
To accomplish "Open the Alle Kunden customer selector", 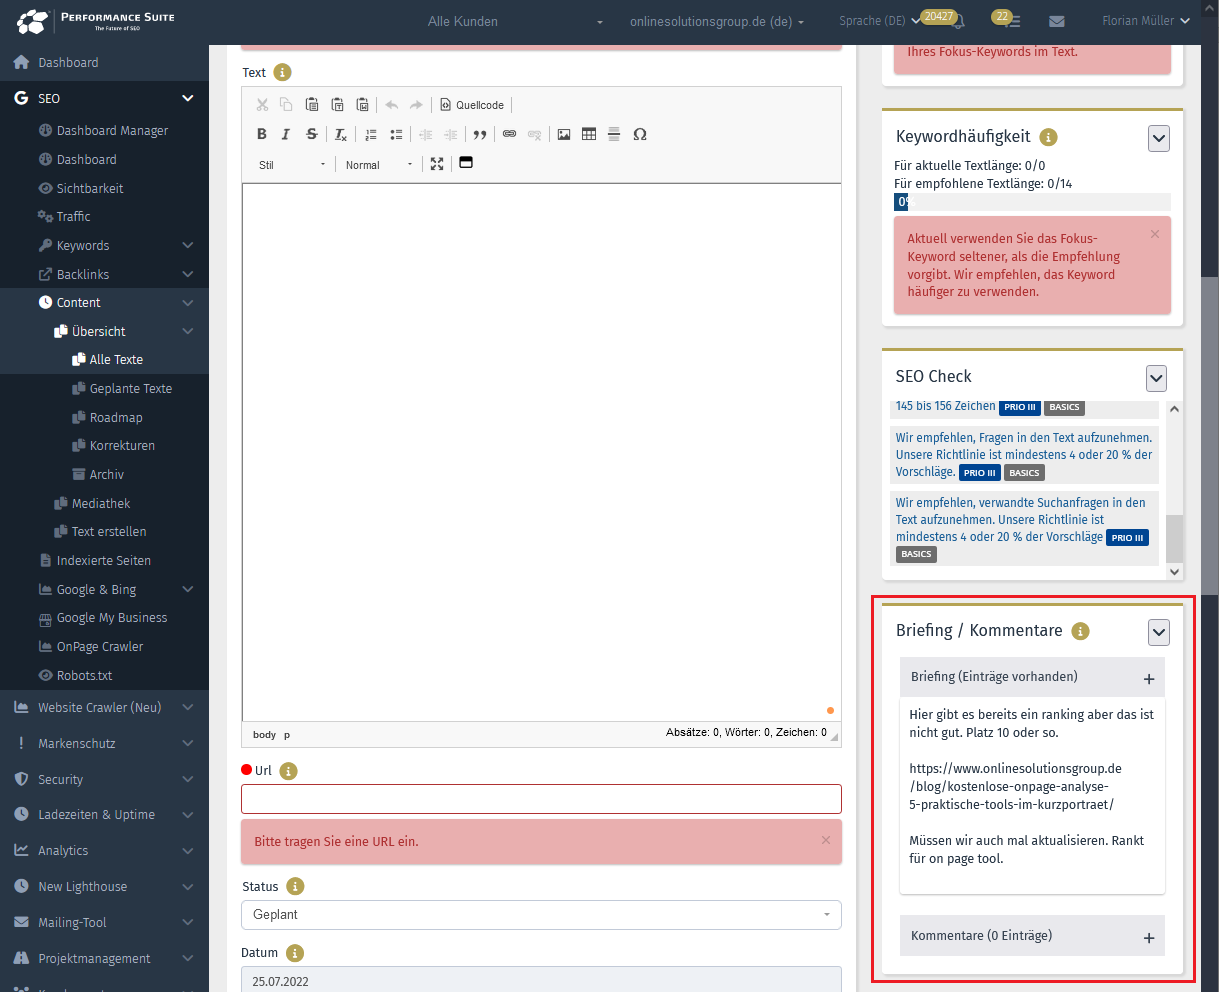I will point(515,21).
